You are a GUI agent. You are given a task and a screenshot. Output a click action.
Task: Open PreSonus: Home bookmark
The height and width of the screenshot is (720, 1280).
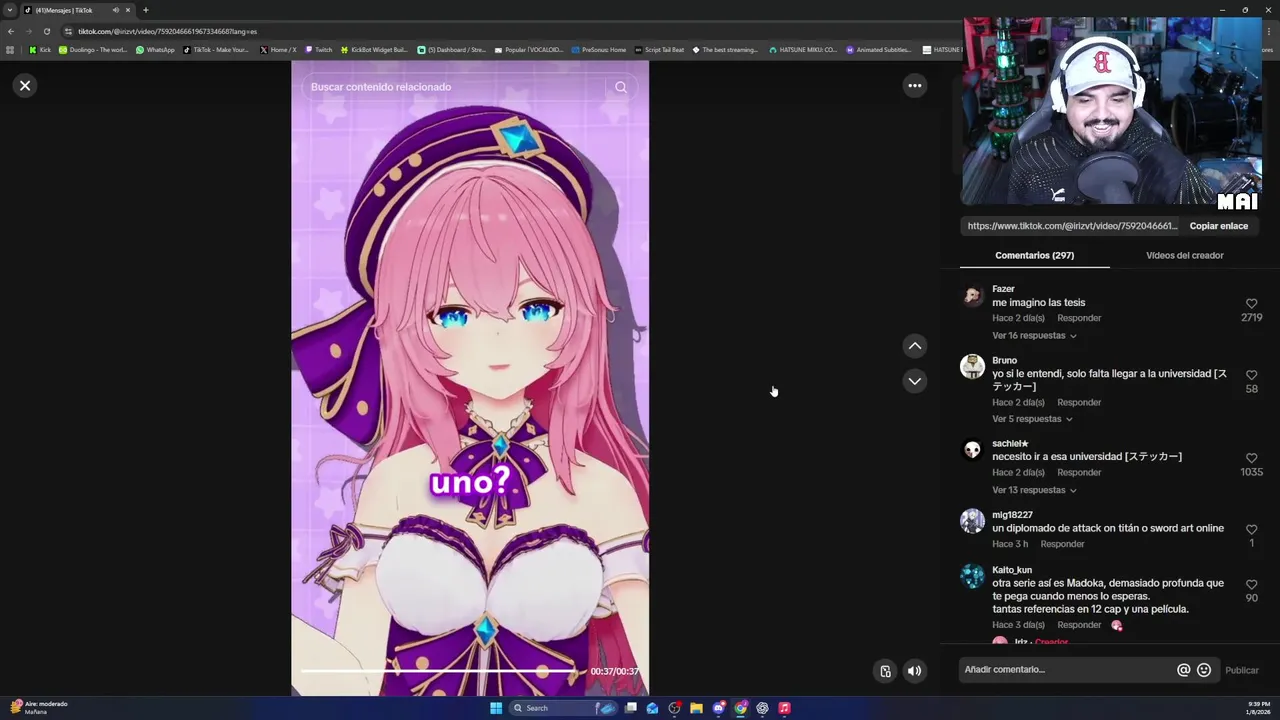[598, 49]
